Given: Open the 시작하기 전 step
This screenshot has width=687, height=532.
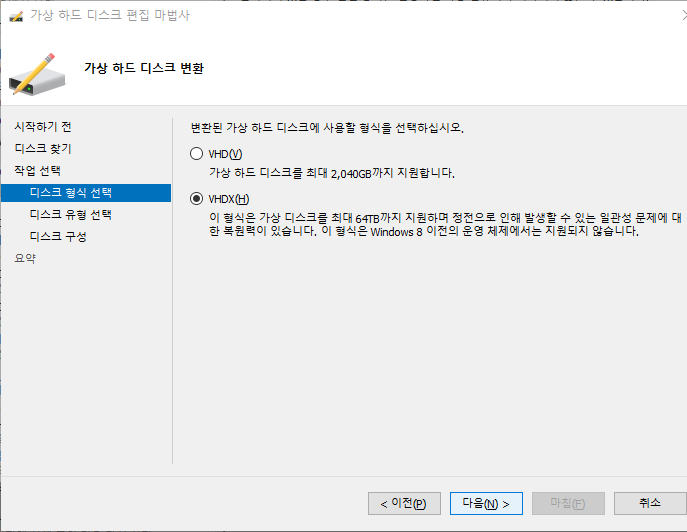Looking at the screenshot, I should (42, 127).
